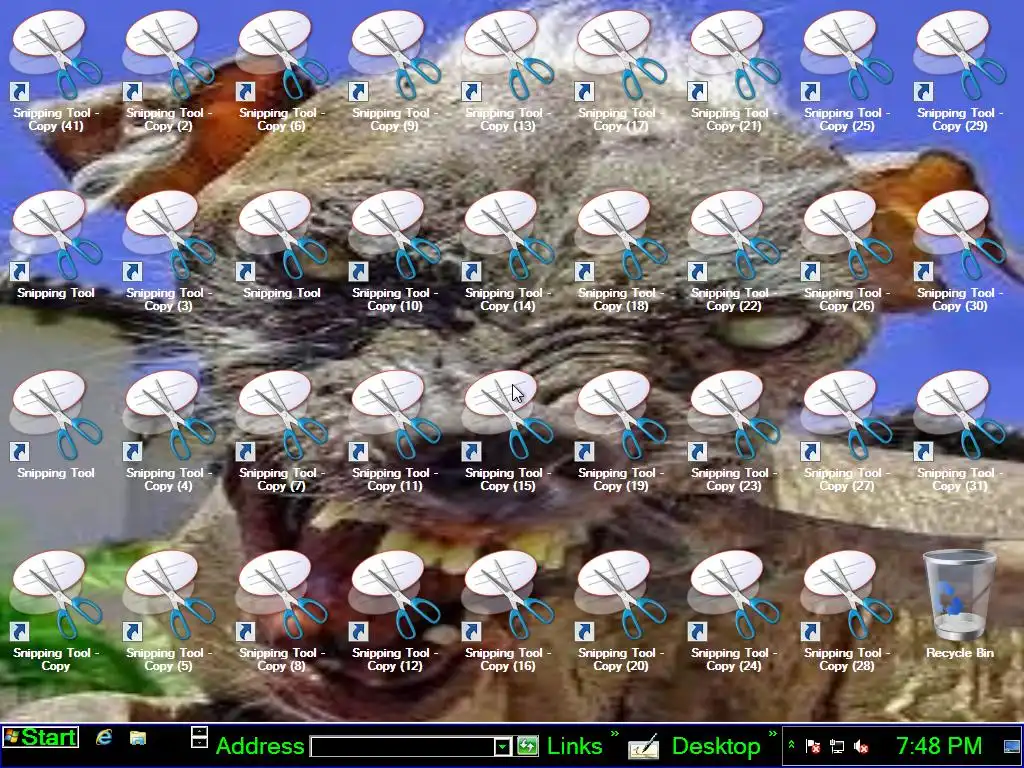
Task: Click the Snipping Tool - Copy shortcut without number
Action: [x=56, y=611]
